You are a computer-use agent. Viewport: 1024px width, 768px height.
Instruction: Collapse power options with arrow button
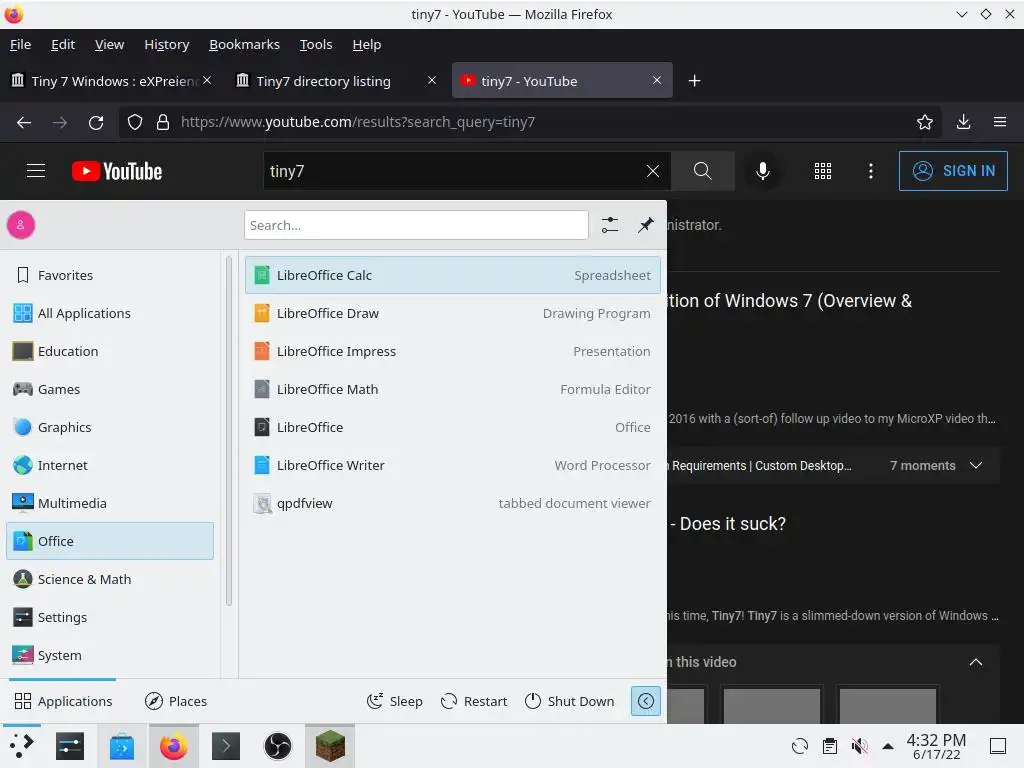click(645, 701)
